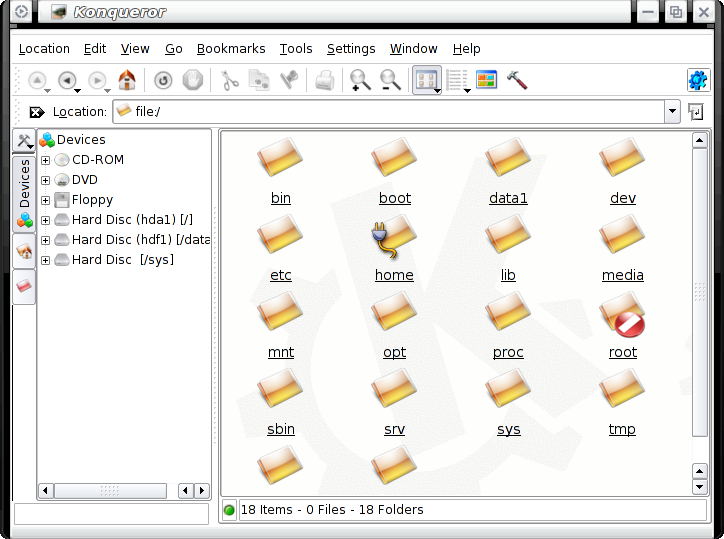Select the Devices root tree item
This screenshot has width=724, height=539.
coord(72,139)
